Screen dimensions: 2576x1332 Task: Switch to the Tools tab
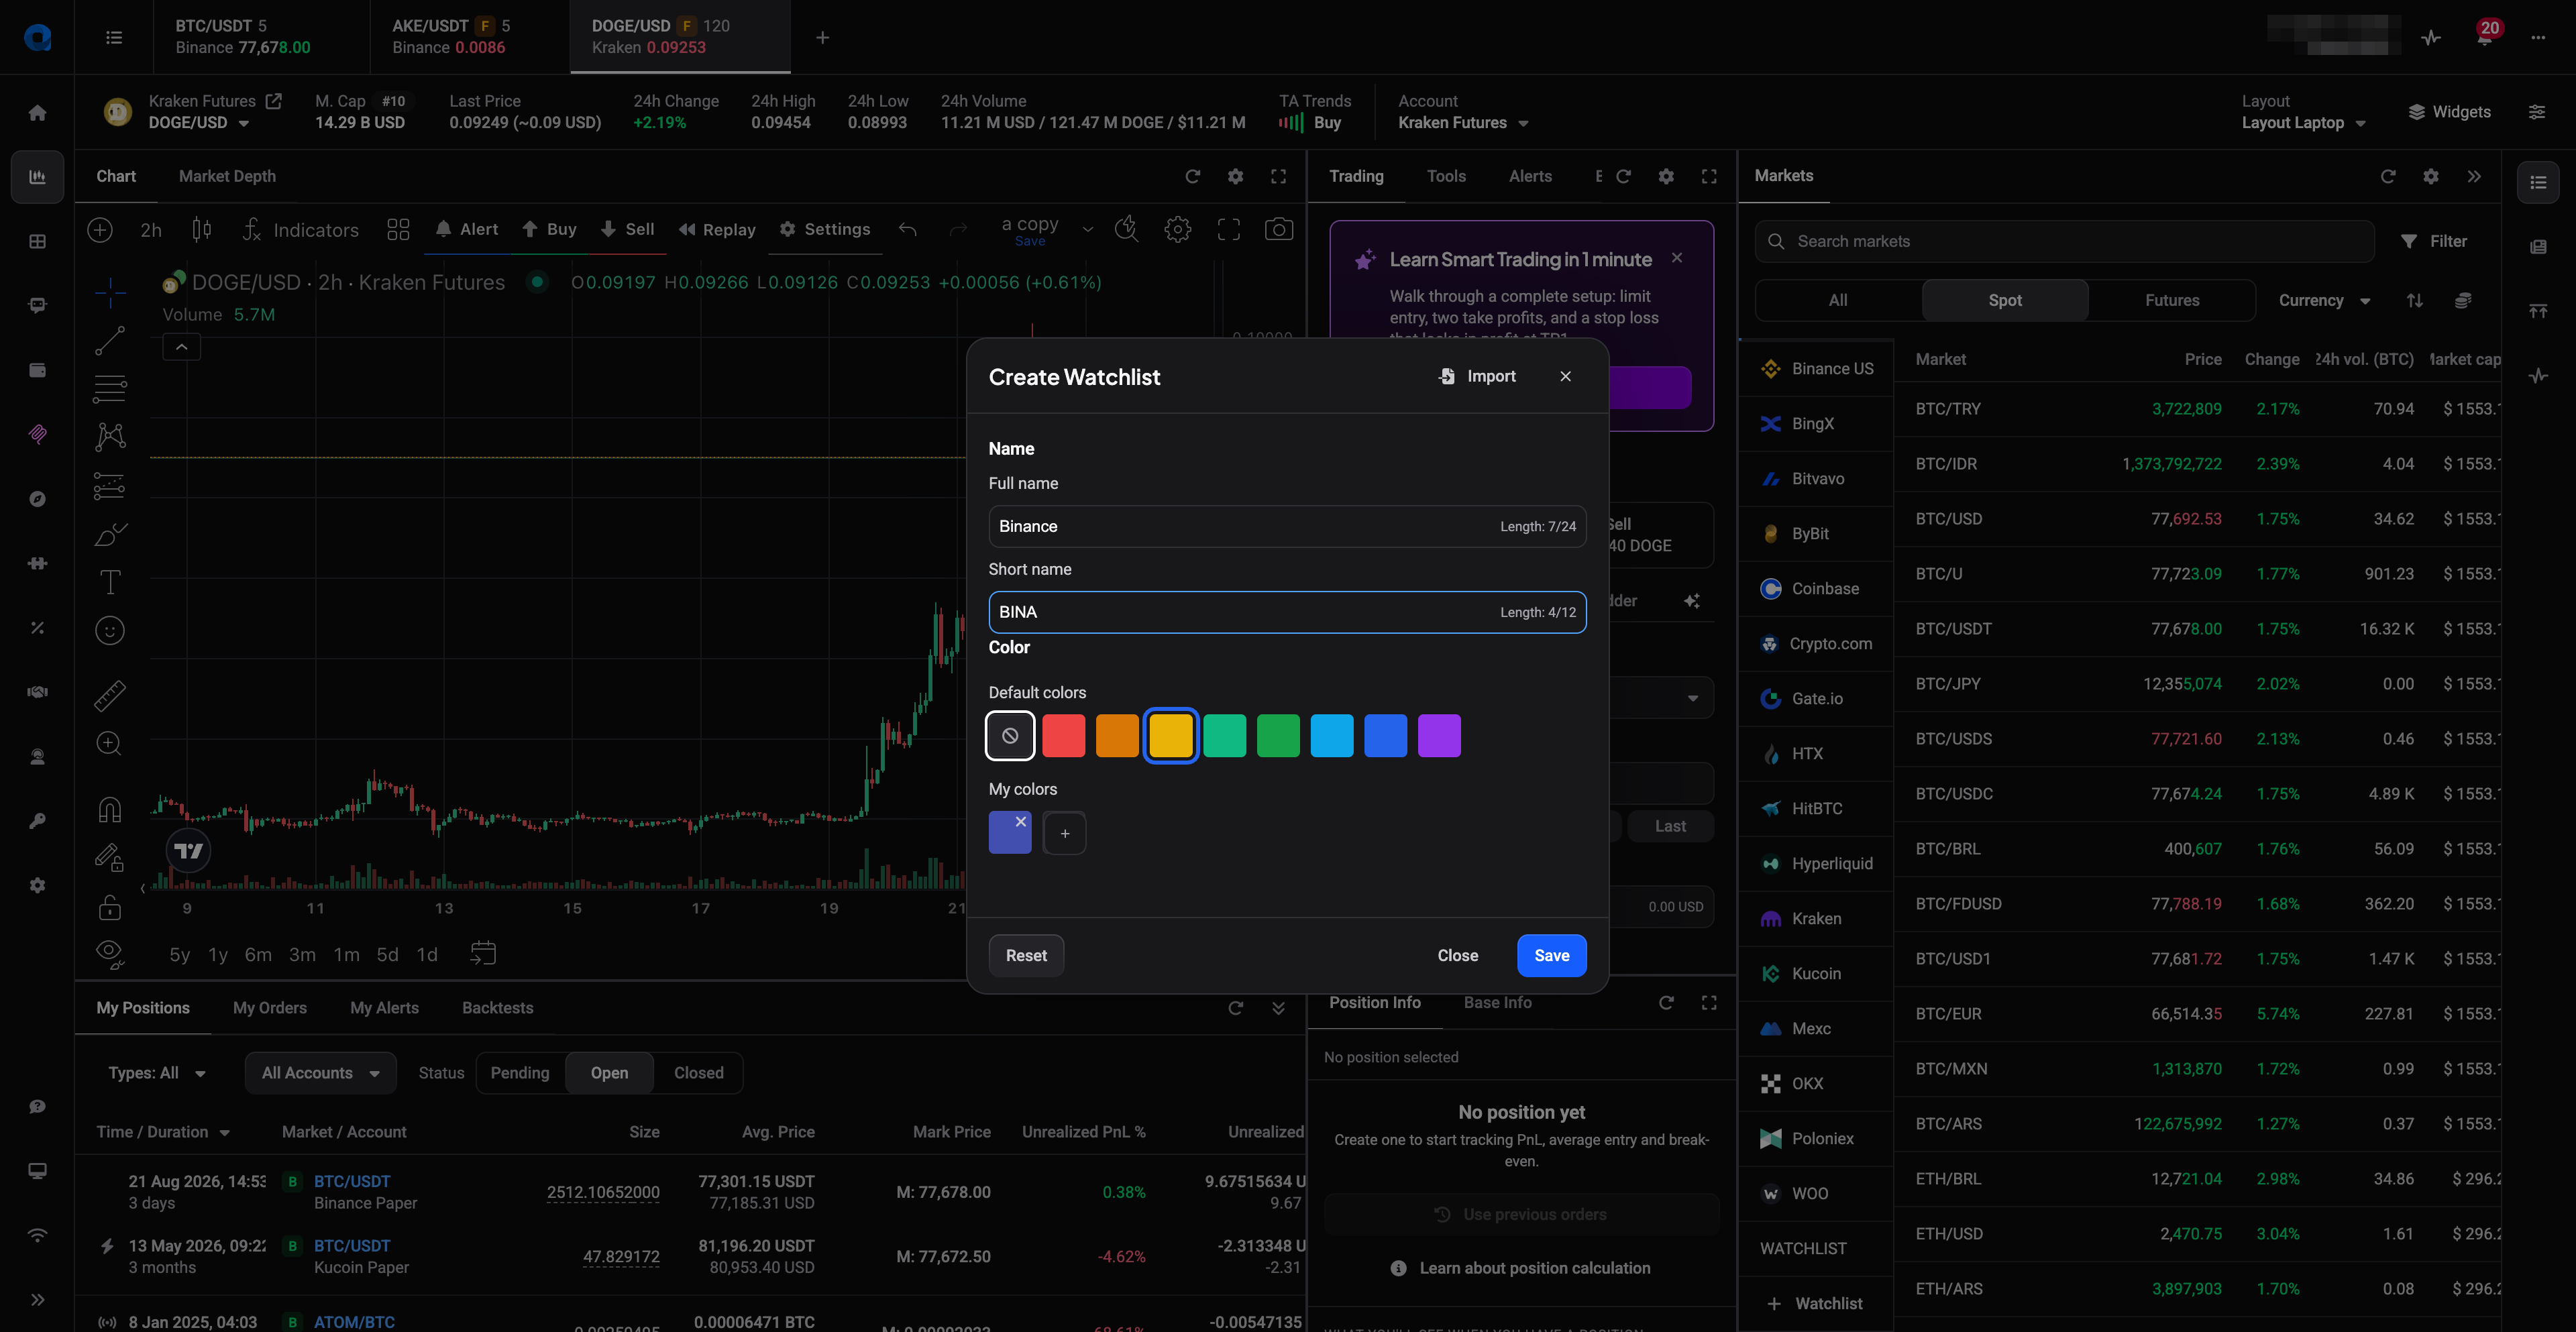(x=1445, y=176)
